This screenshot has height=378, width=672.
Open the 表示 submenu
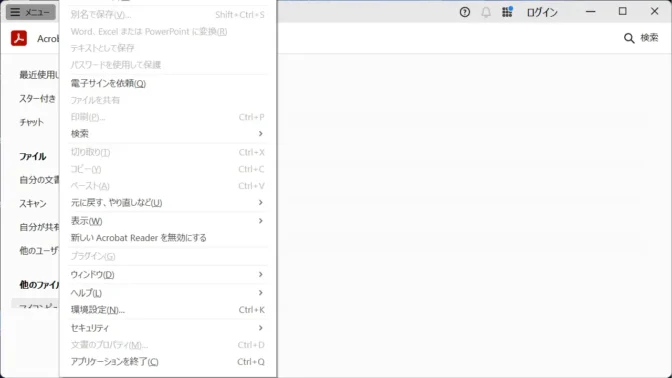(x=168, y=221)
